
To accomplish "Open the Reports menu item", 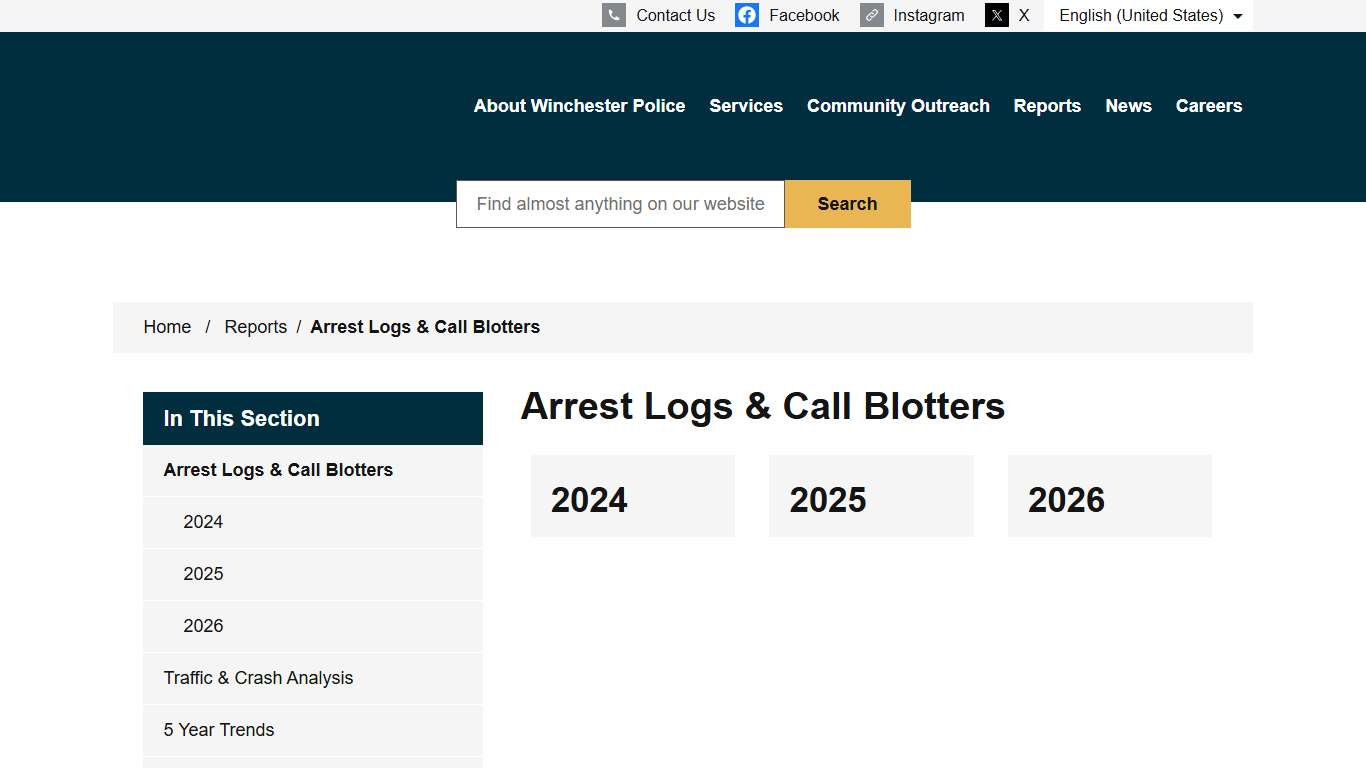I will 1047,105.
